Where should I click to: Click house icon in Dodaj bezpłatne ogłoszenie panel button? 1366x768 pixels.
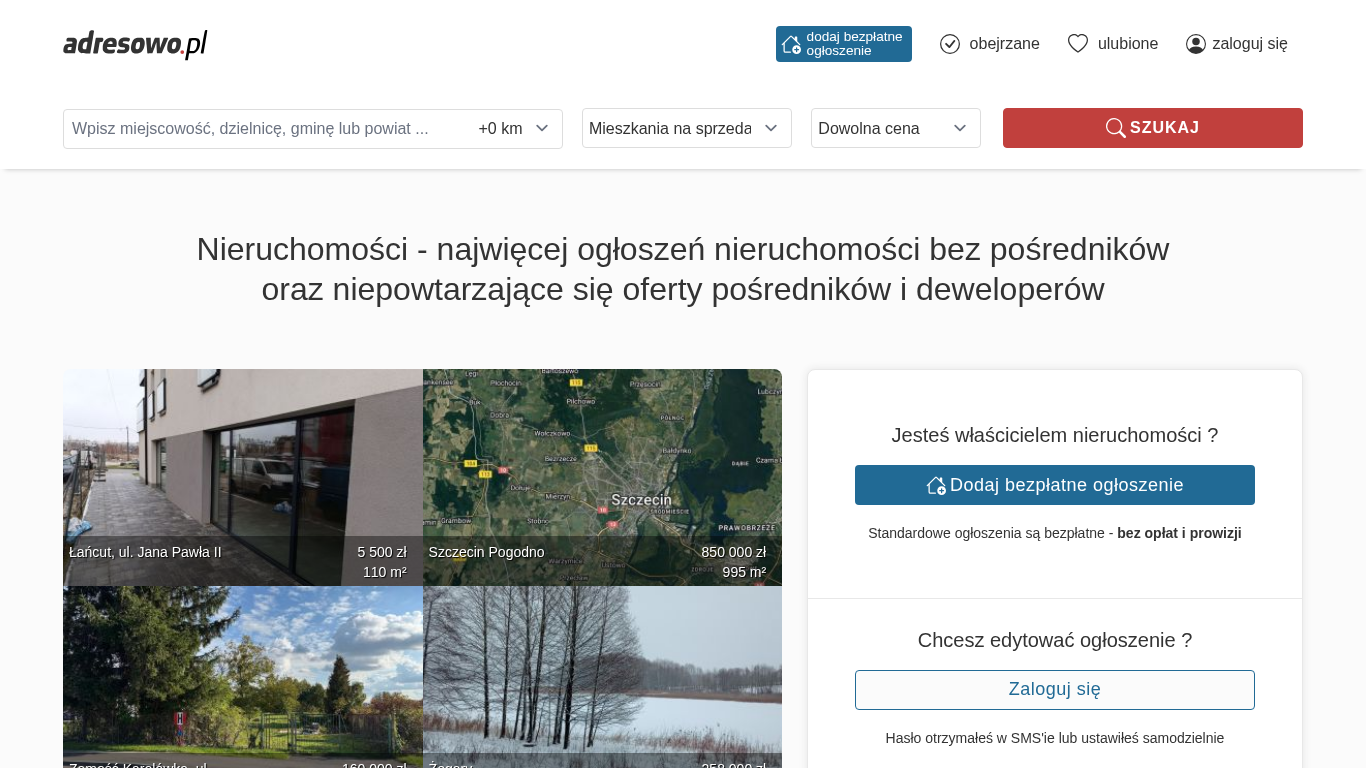tap(936, 486)
